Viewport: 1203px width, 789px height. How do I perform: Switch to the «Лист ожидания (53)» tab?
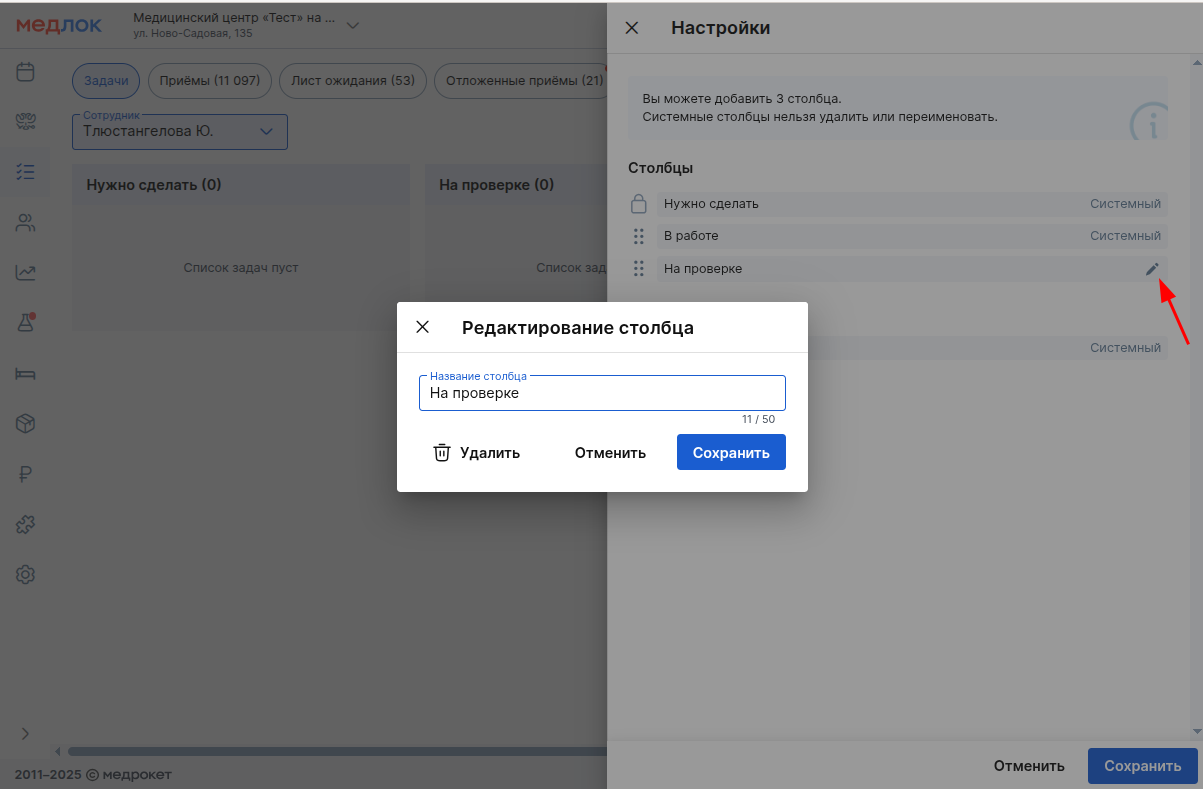(x=353, y=81)
